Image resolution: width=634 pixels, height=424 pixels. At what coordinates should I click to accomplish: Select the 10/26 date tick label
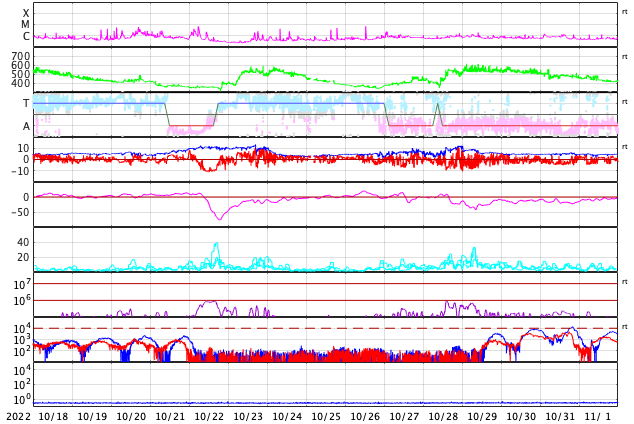tap(365, 416)
